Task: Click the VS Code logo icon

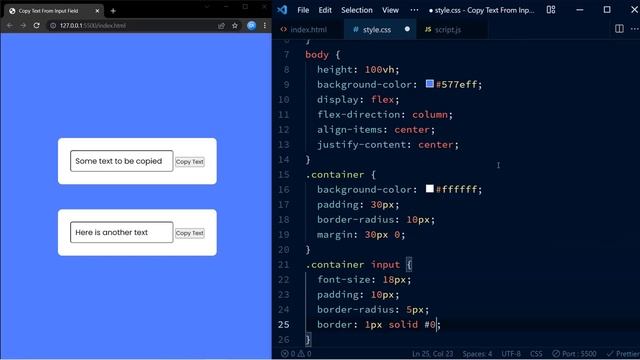Action: [x=282, y=10]
